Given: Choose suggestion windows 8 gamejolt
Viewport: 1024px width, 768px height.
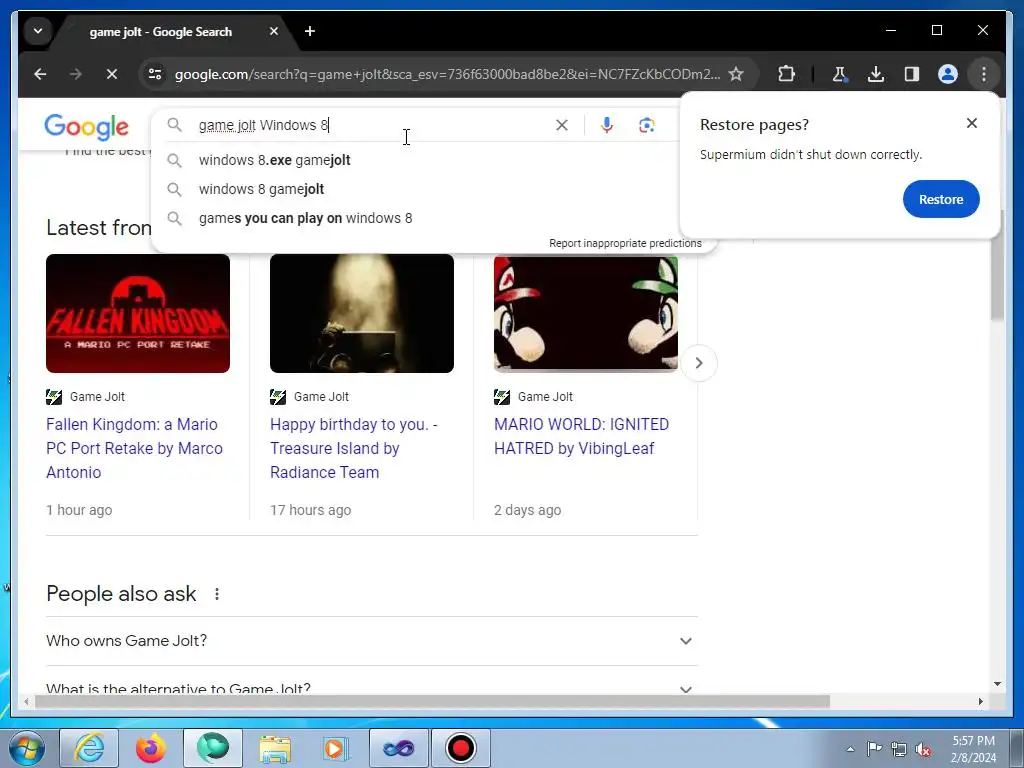Looking at the screenshot, I should click(261, 189).
